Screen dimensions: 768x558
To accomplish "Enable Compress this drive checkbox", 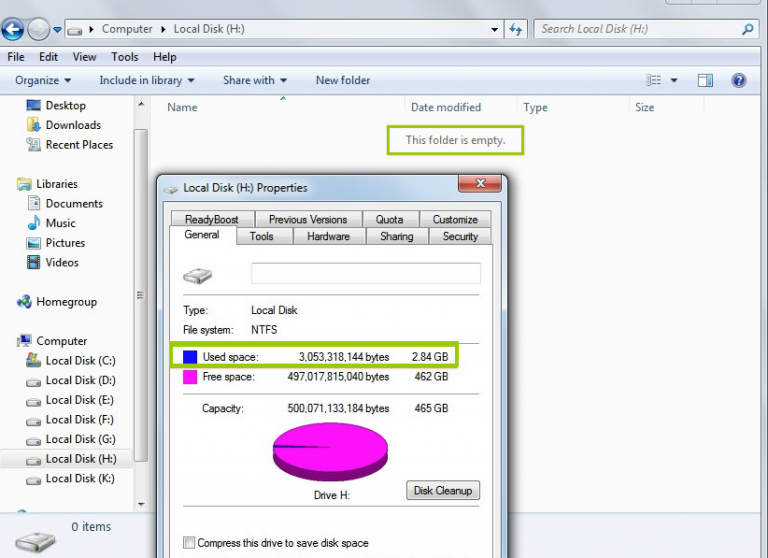I will coord(189,542).
